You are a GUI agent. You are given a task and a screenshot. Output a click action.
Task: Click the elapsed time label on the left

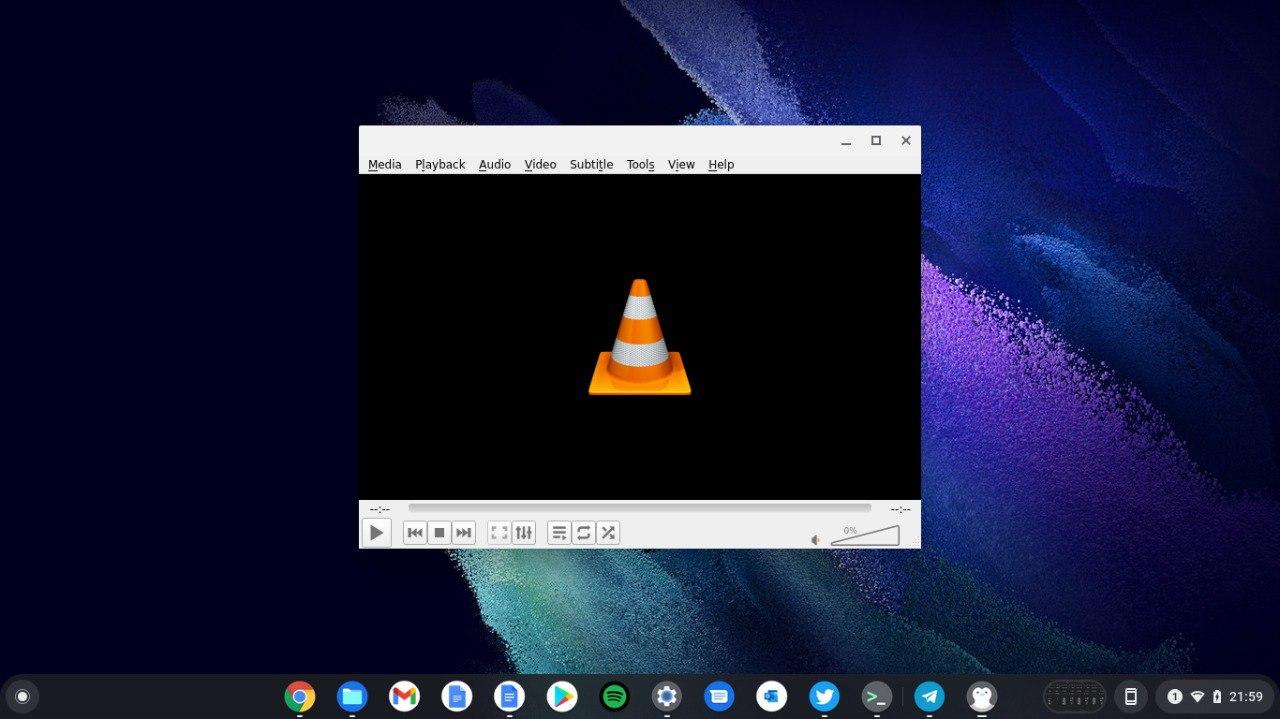pyautogui.click(x=380, y=509)
